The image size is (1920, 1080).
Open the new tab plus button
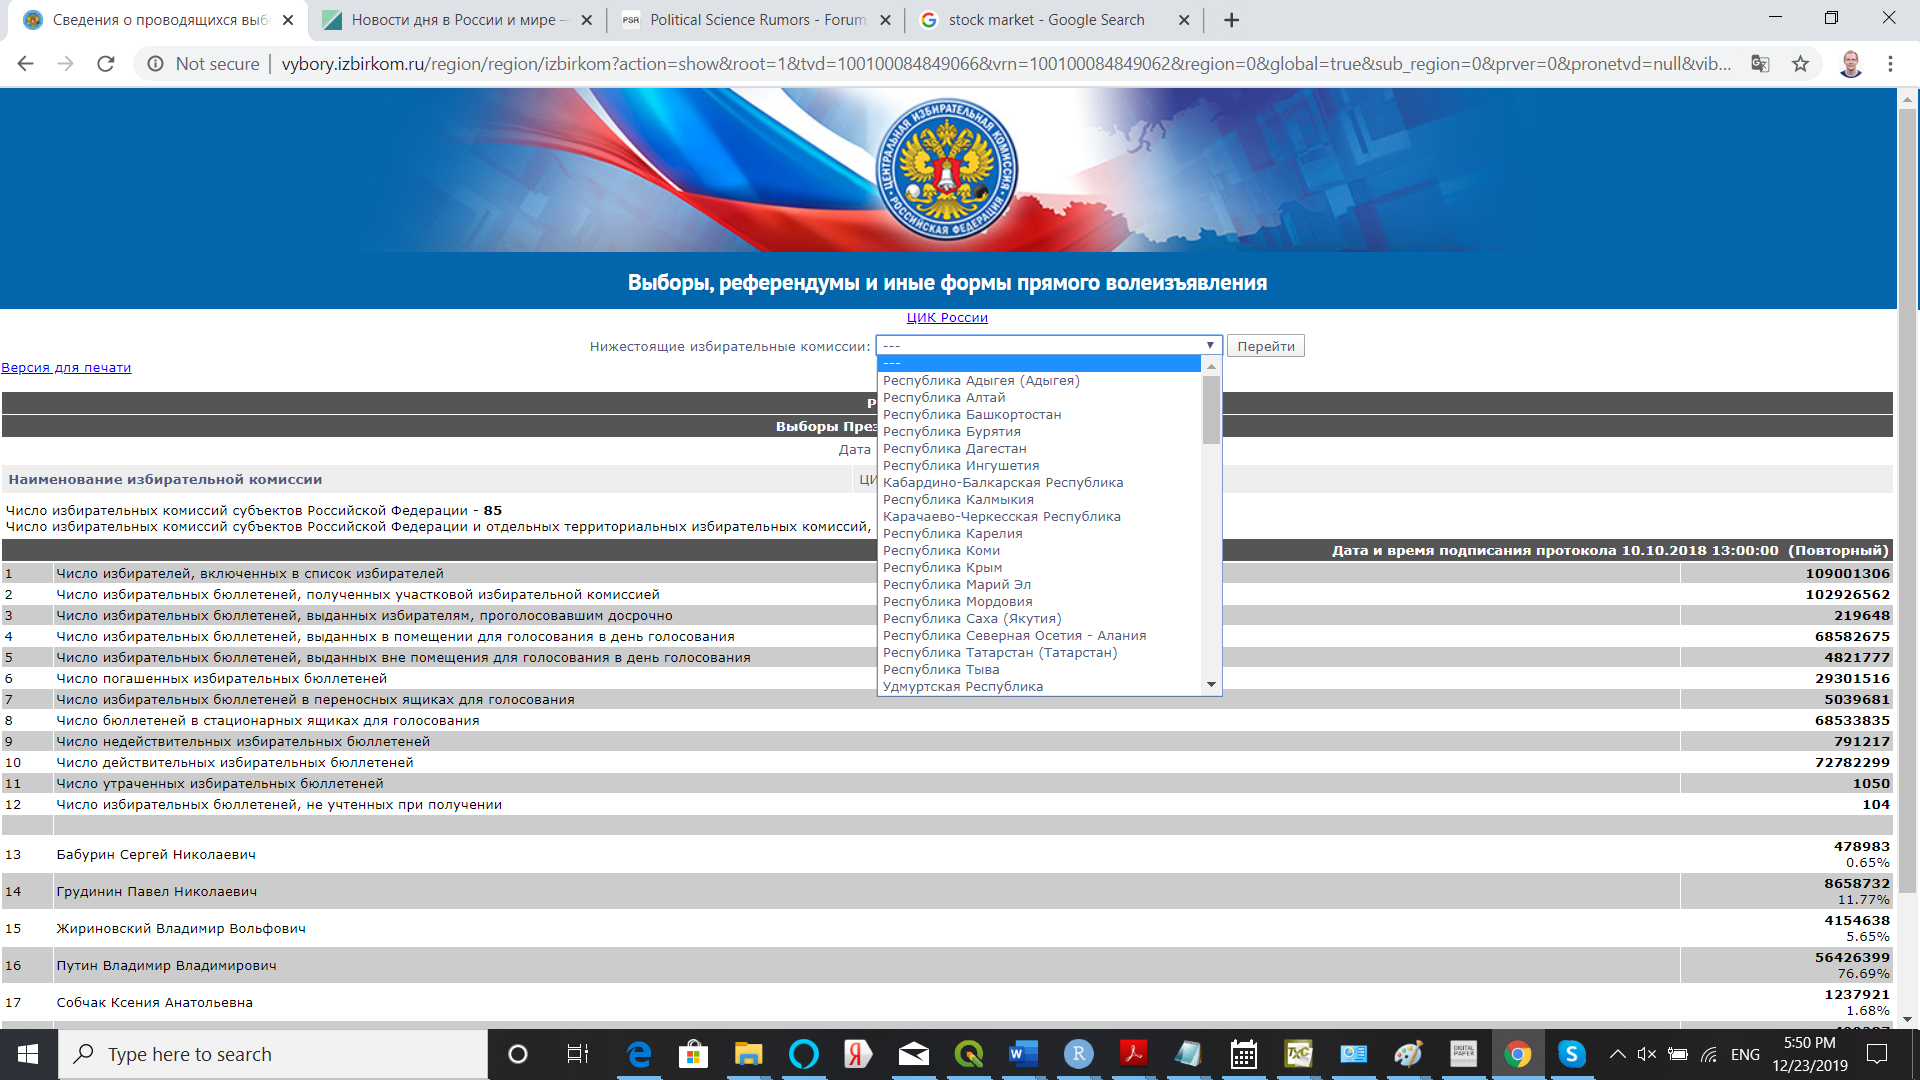click(1231, 20)
